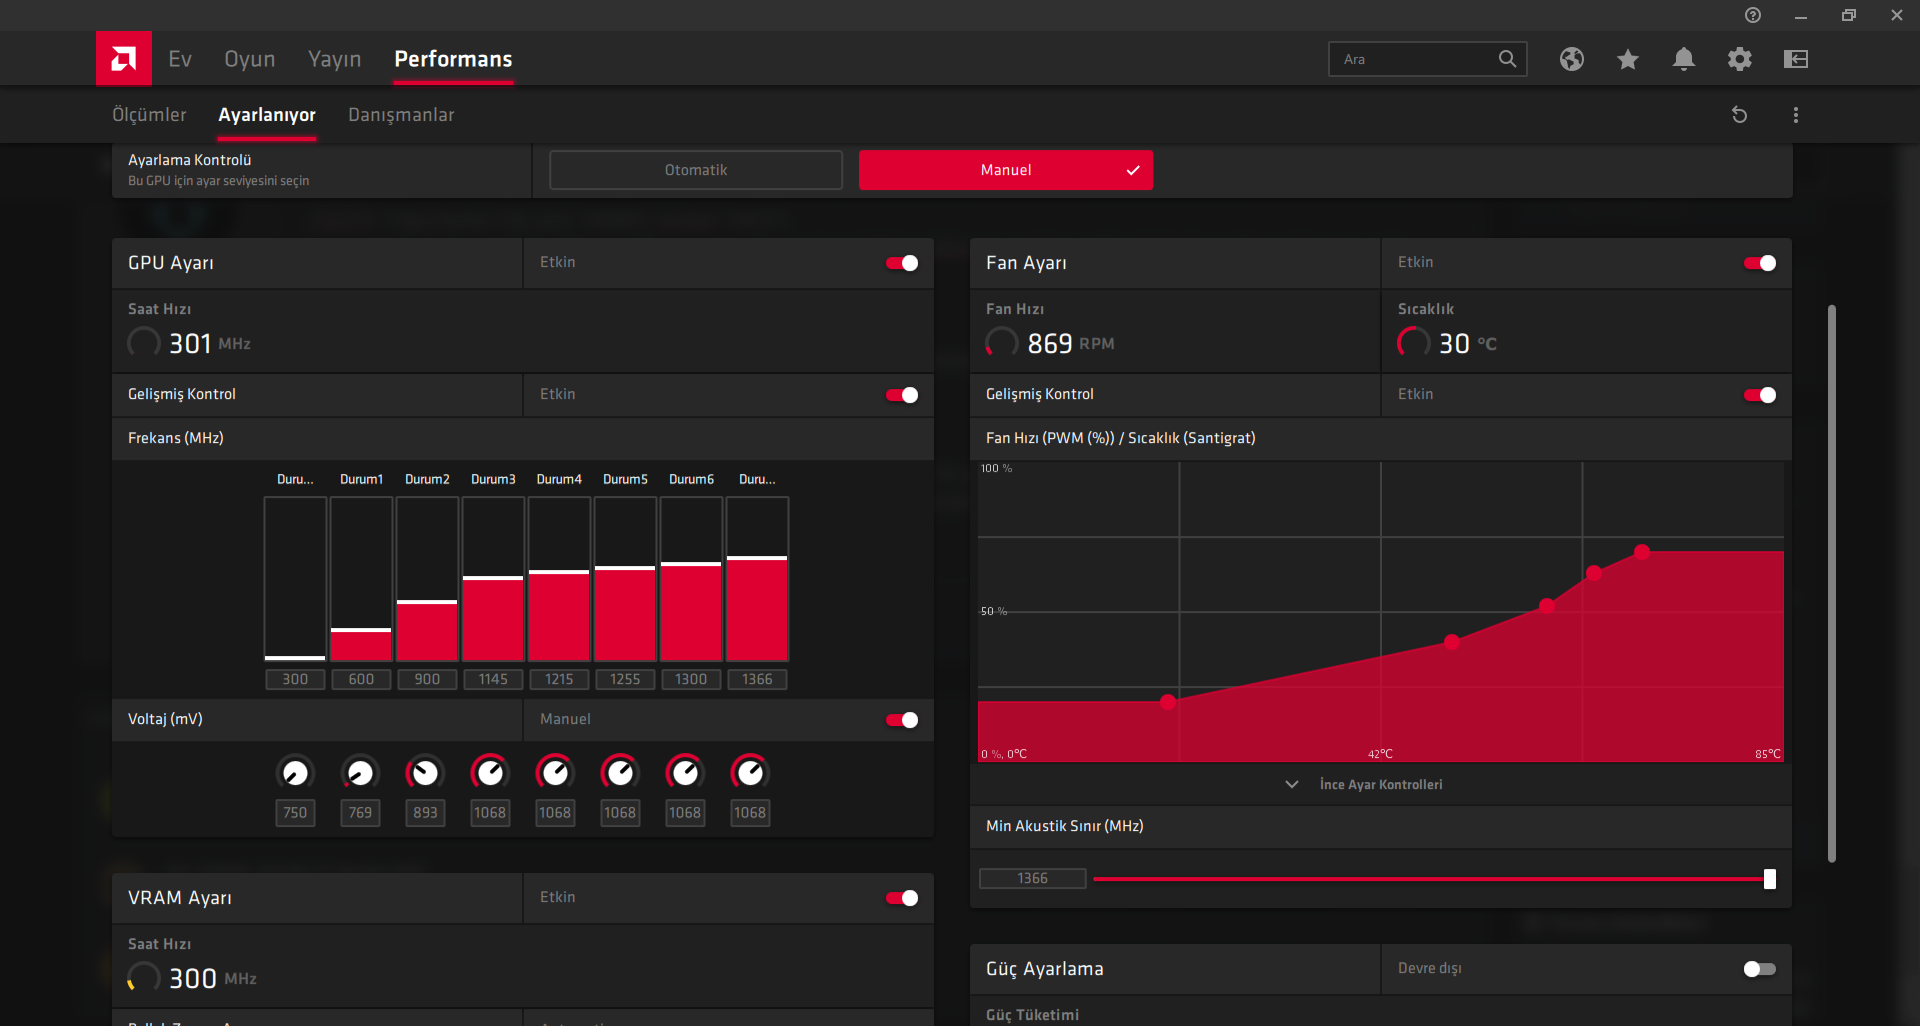
Task: Click the search magnifier icon
Action: click(1507, 59)
